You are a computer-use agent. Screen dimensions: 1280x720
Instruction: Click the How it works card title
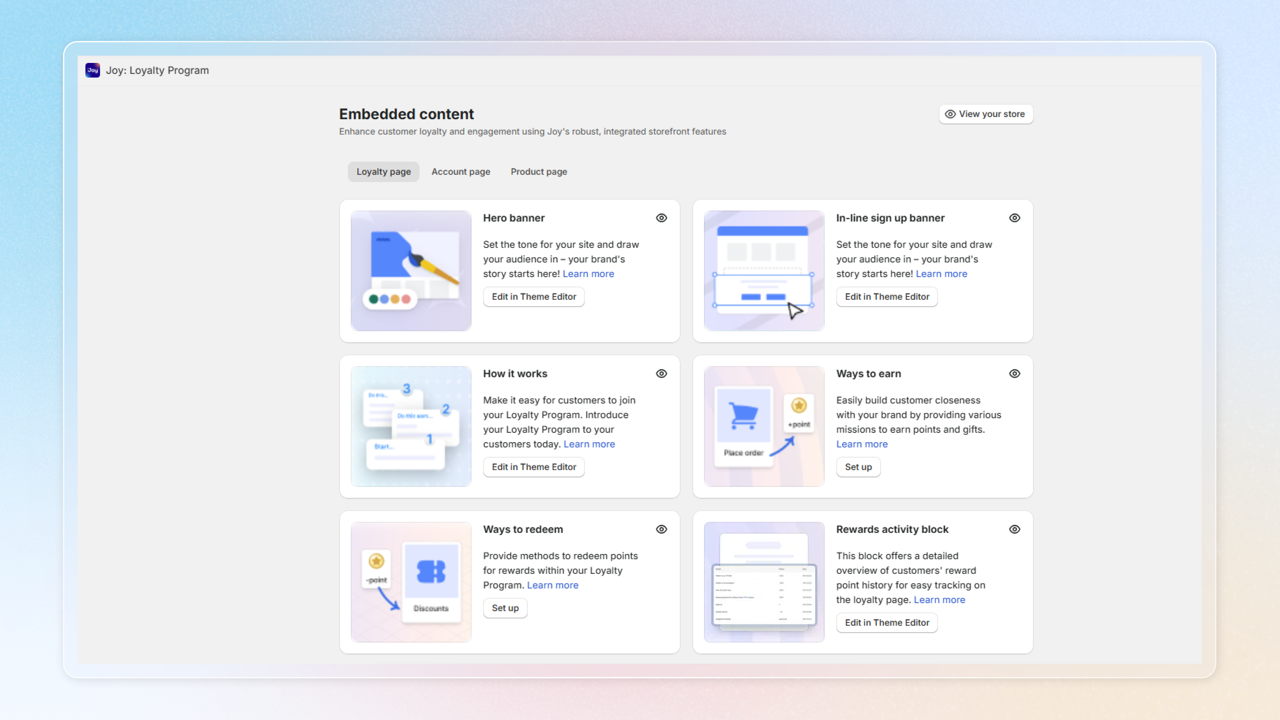point(515,374)
